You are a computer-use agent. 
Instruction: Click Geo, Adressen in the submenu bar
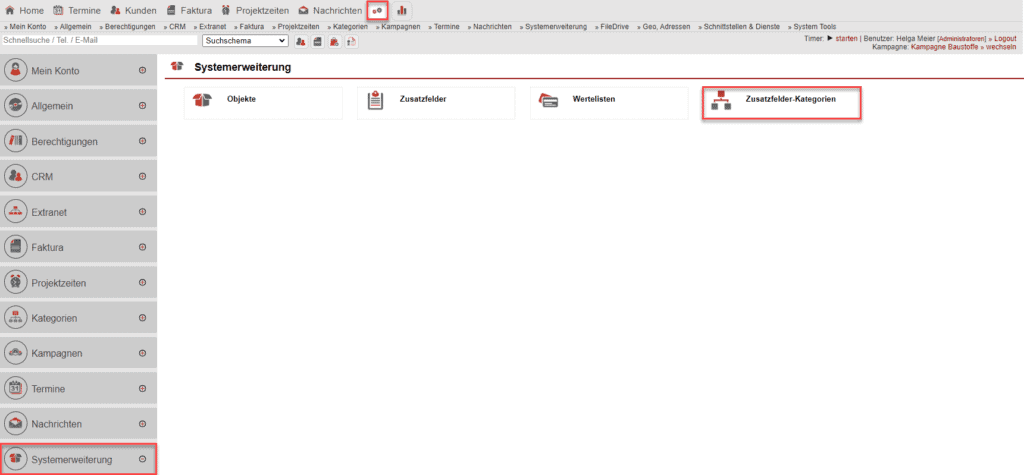664,27
